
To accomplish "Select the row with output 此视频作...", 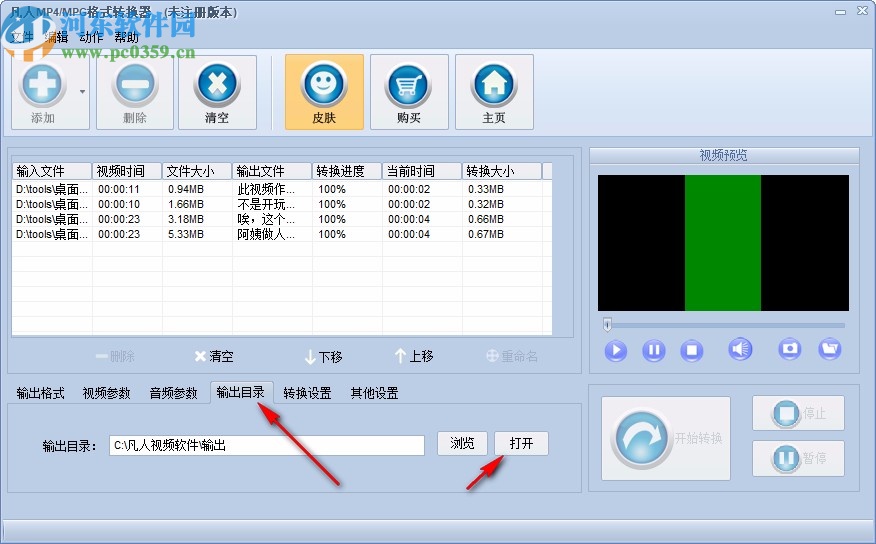I will coord(282,189).
